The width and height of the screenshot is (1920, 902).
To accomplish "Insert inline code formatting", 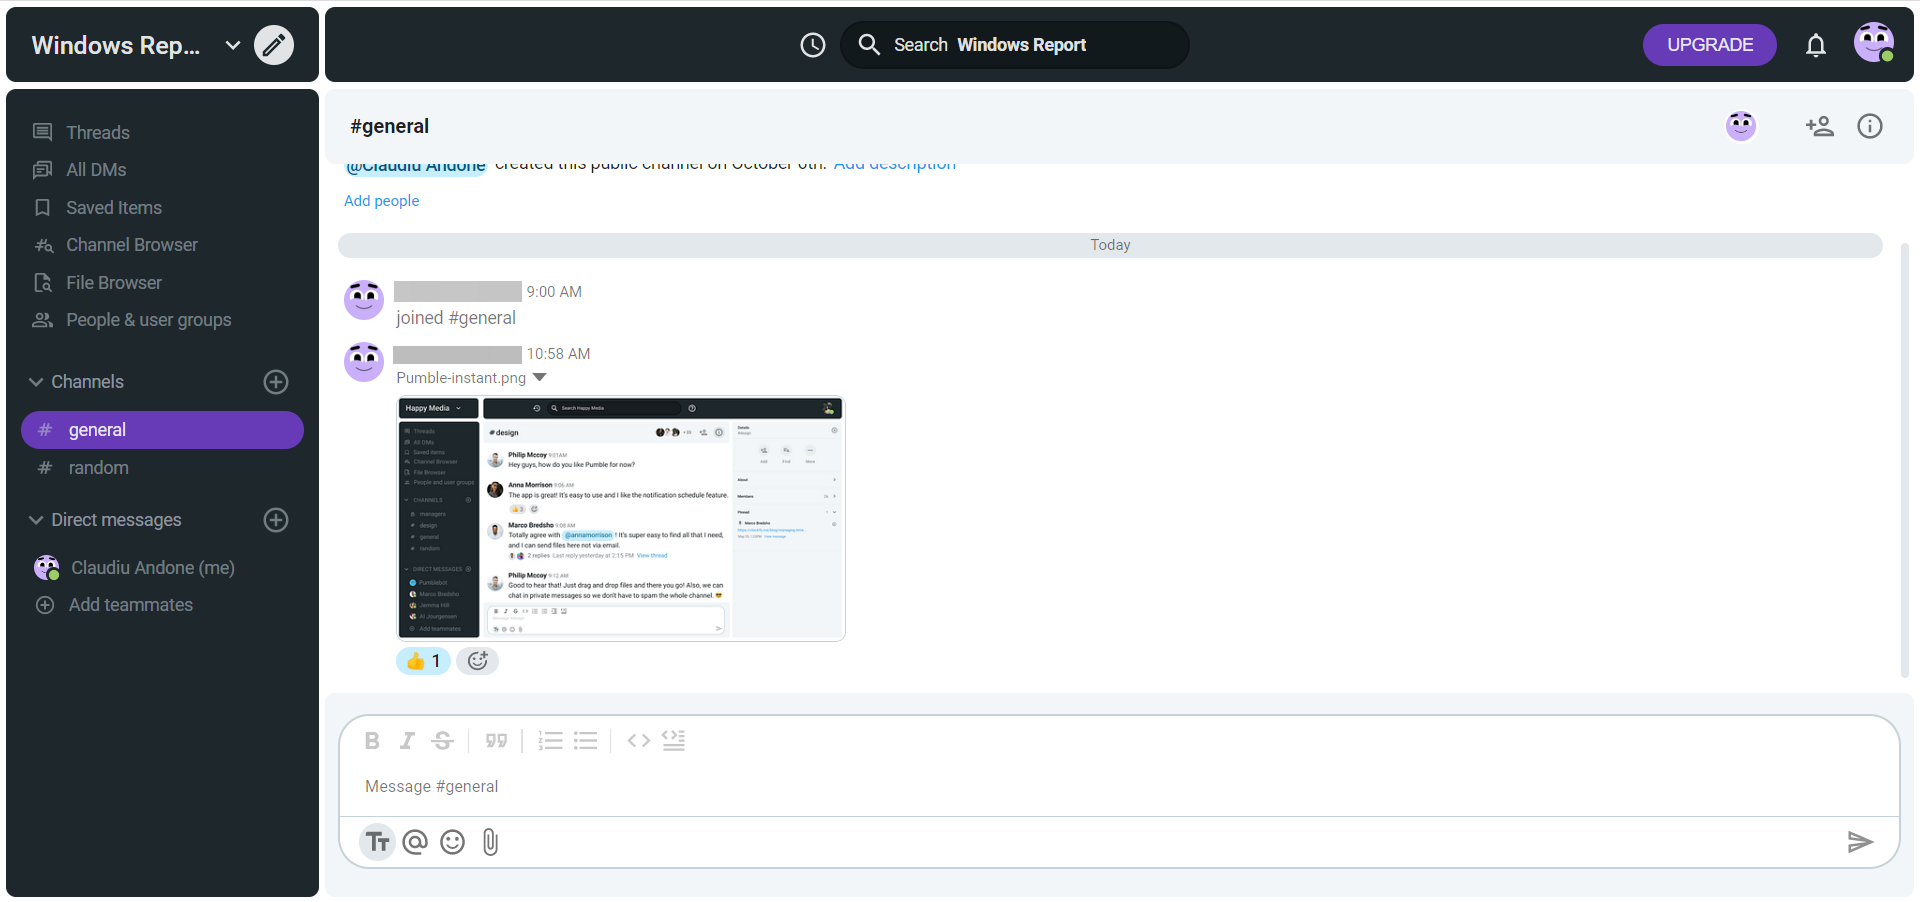I will point(639,741).
